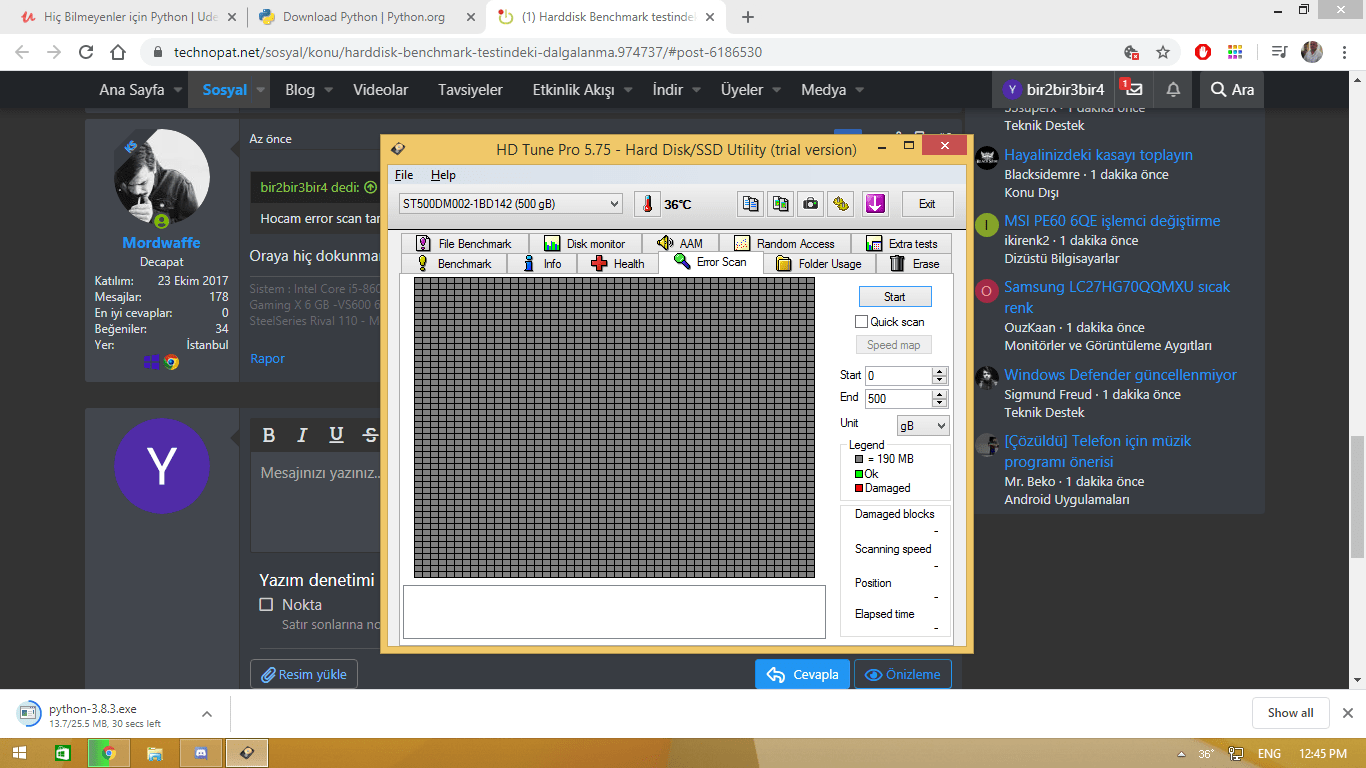Open the File menu in HD Tune
The image size is (1366, 768).
point(404,175)
